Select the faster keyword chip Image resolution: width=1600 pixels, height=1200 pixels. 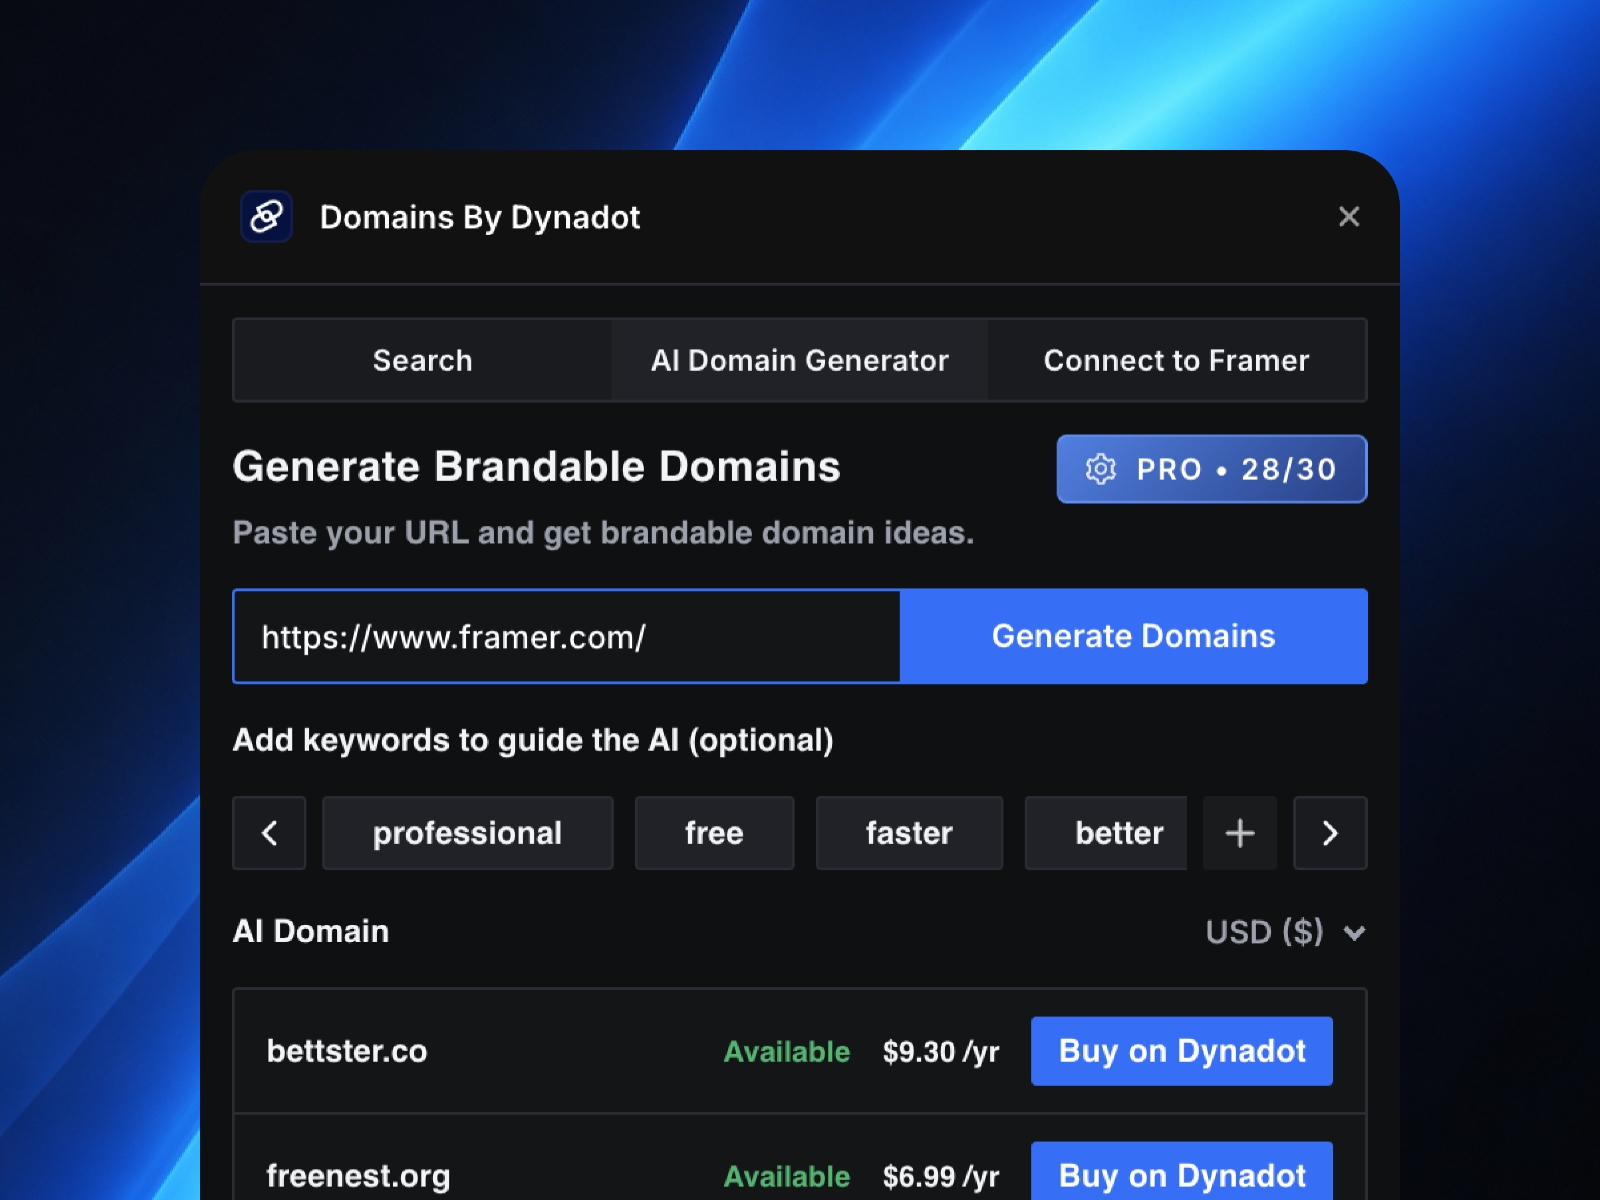908,833
